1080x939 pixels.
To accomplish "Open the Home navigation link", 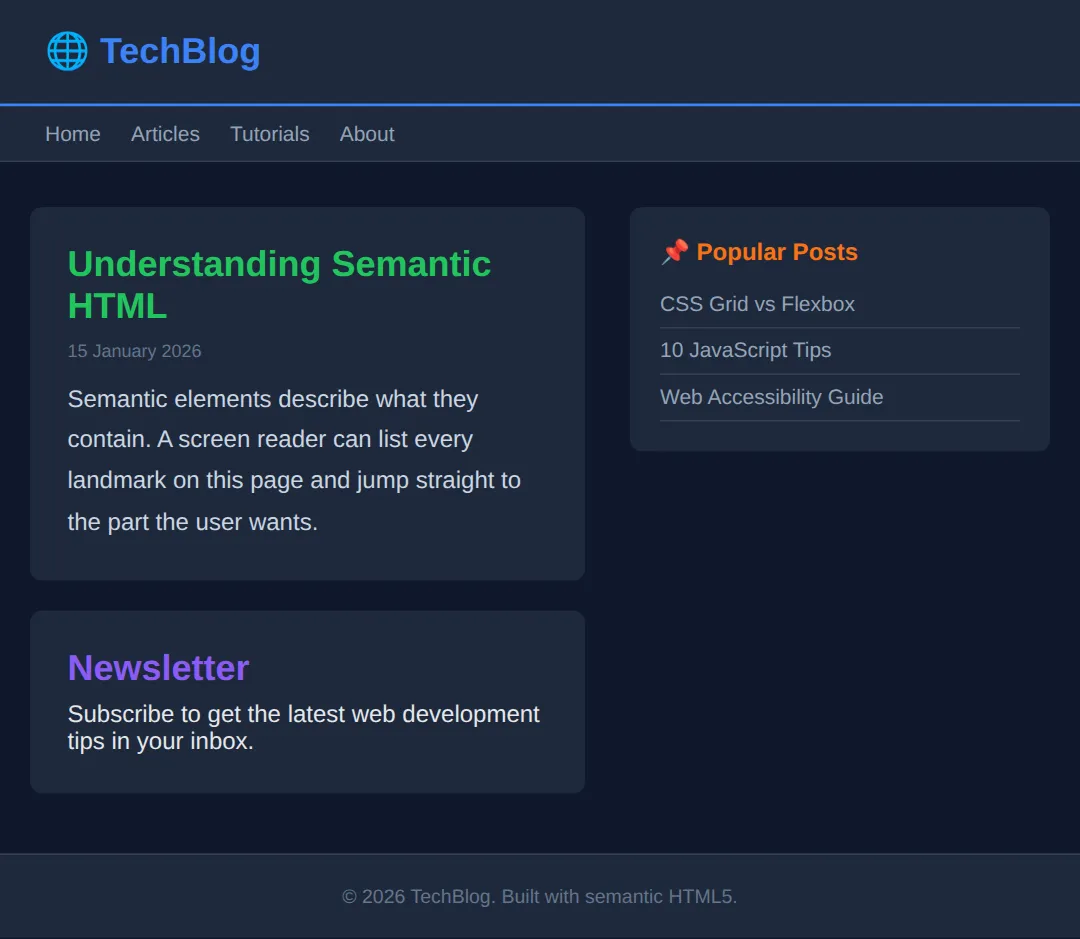I will 73,134.
